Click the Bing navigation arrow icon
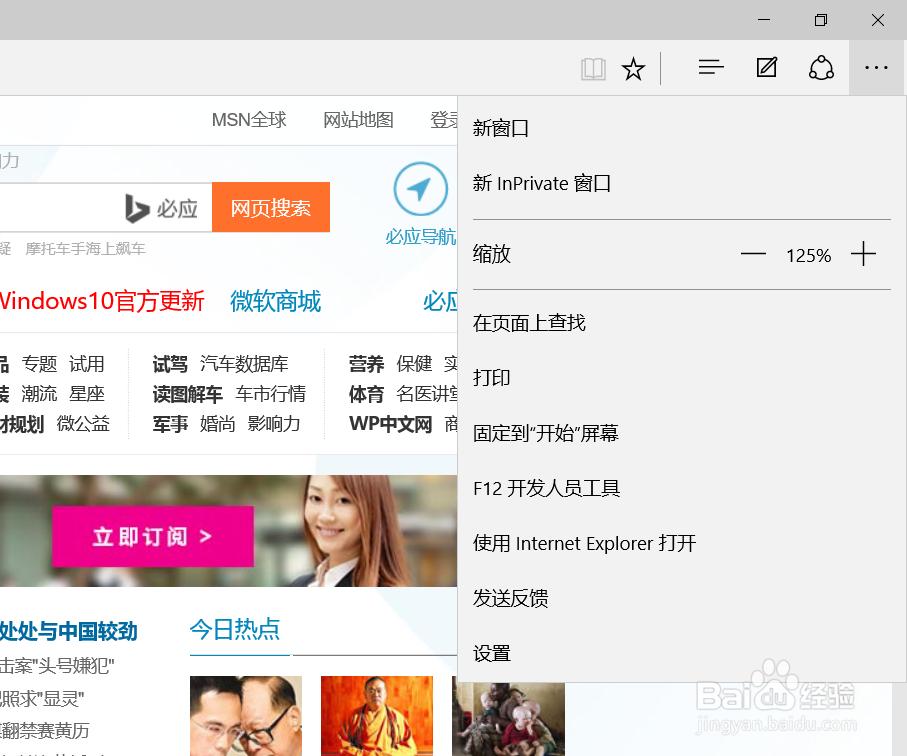Viewport: 907px width, 756px height. tap(421, 189)
